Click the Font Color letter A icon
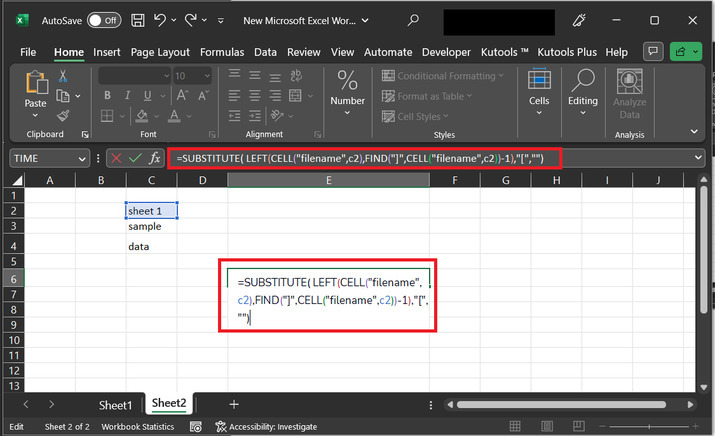The image size is (715, 436). pos(174,116)
